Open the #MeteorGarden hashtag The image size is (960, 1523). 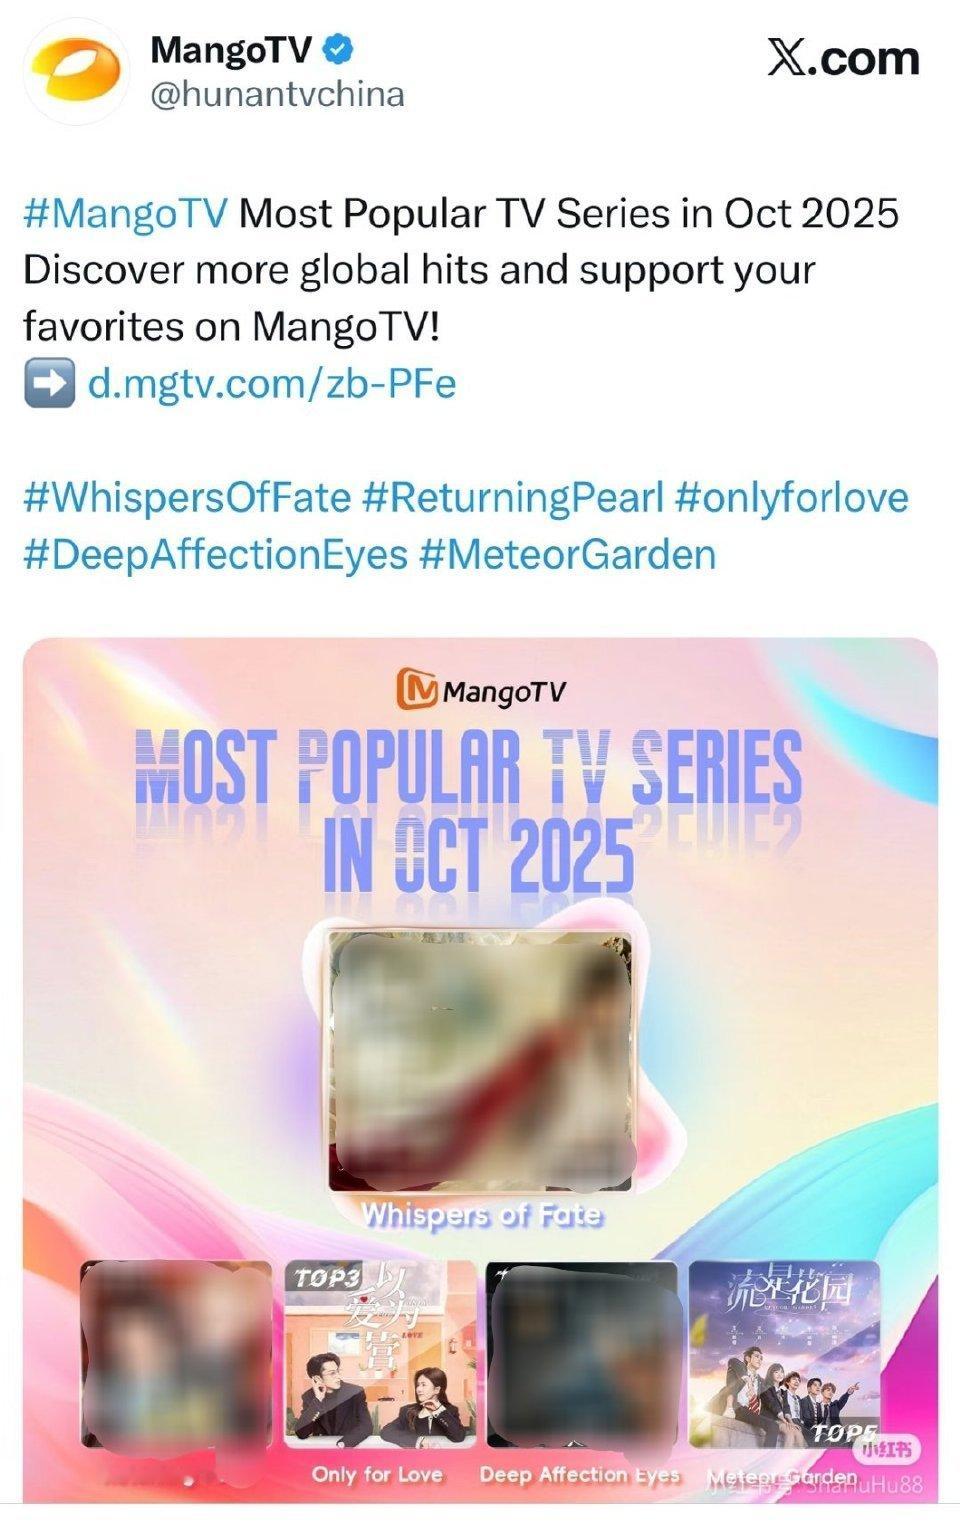tap(568, 554)
